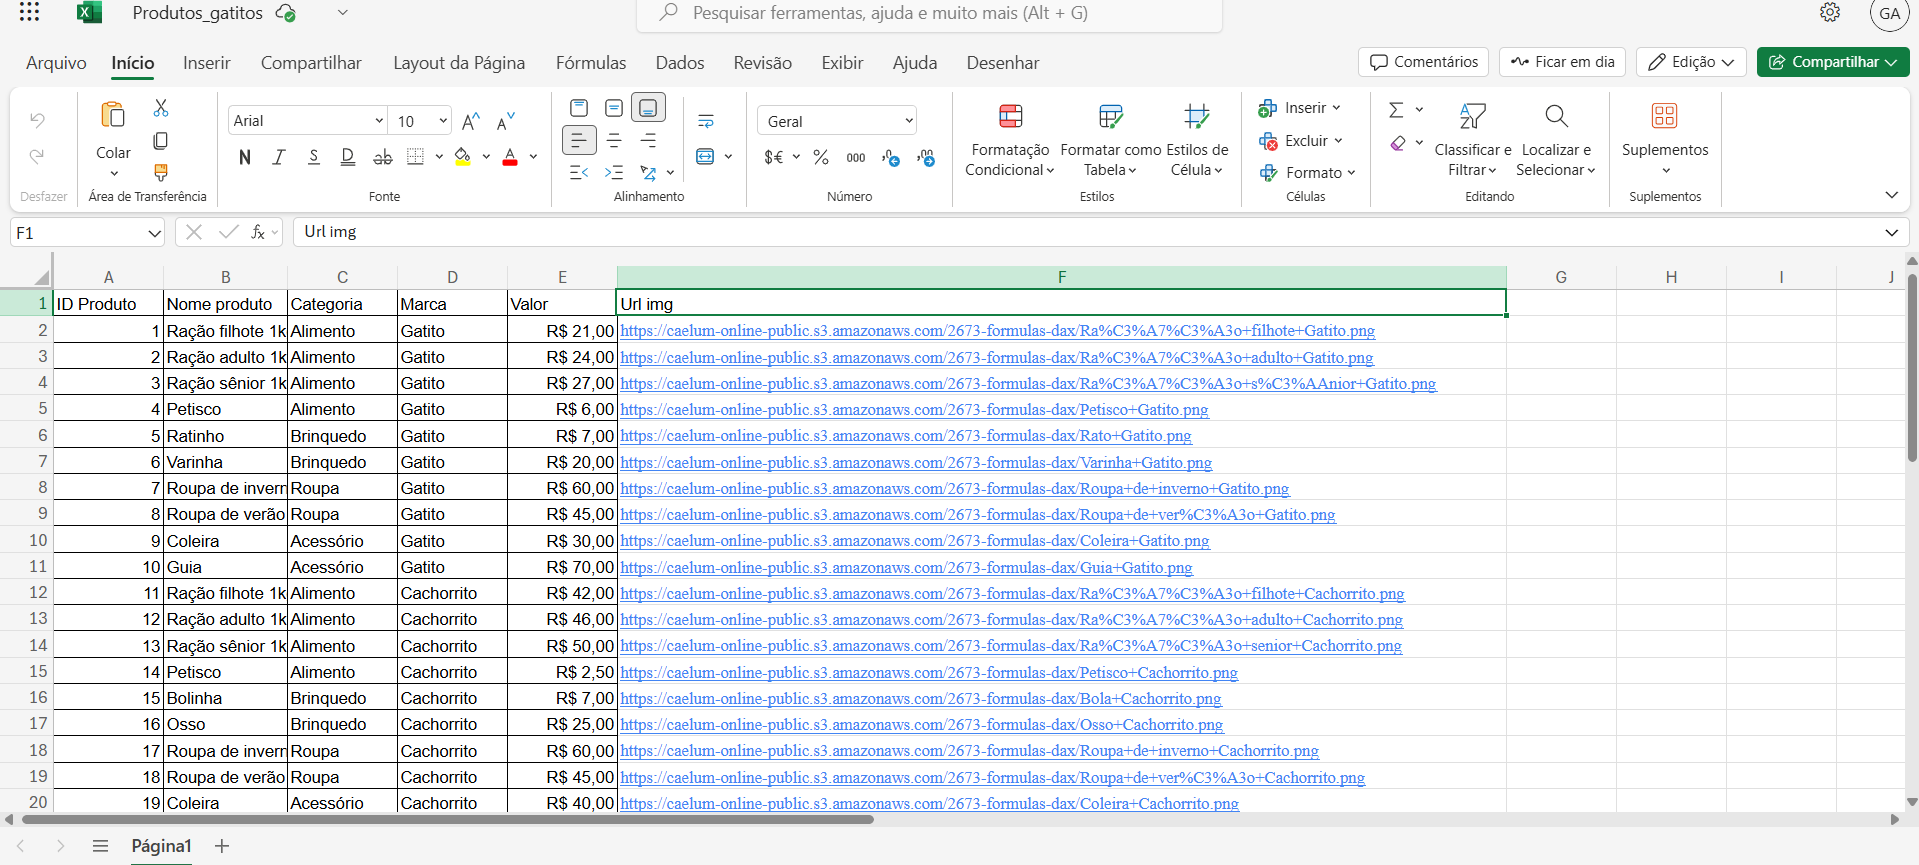Add a new sheet with plus icon
Viewport: 1919px width, 865px height.
coord(222,846)
